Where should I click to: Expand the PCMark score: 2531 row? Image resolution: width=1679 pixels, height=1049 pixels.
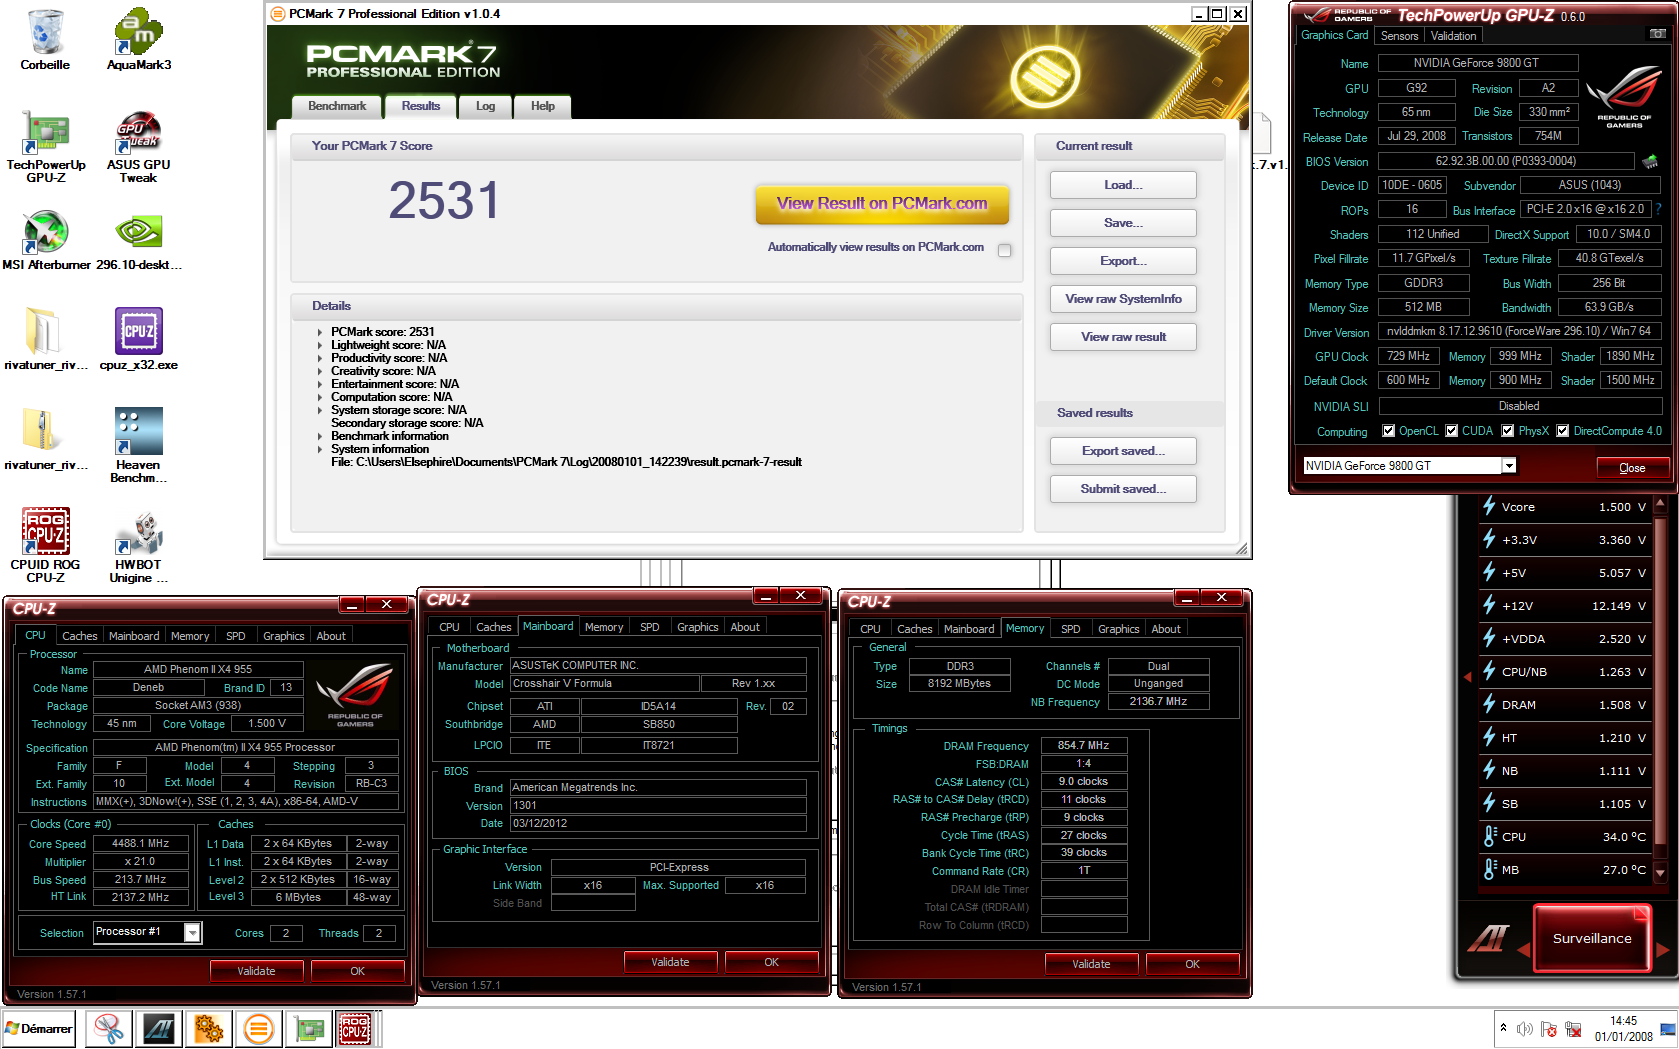tap(320, 332)
